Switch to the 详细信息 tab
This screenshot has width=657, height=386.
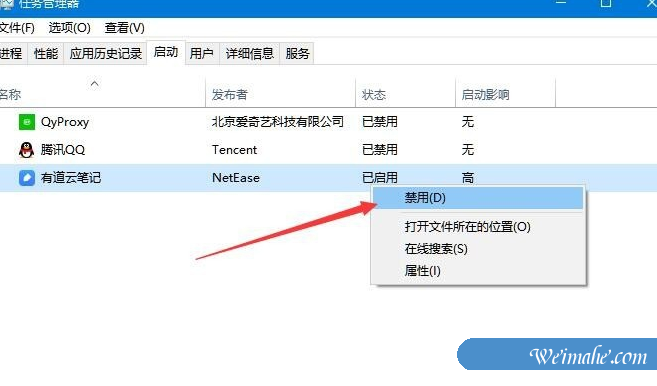250,54
